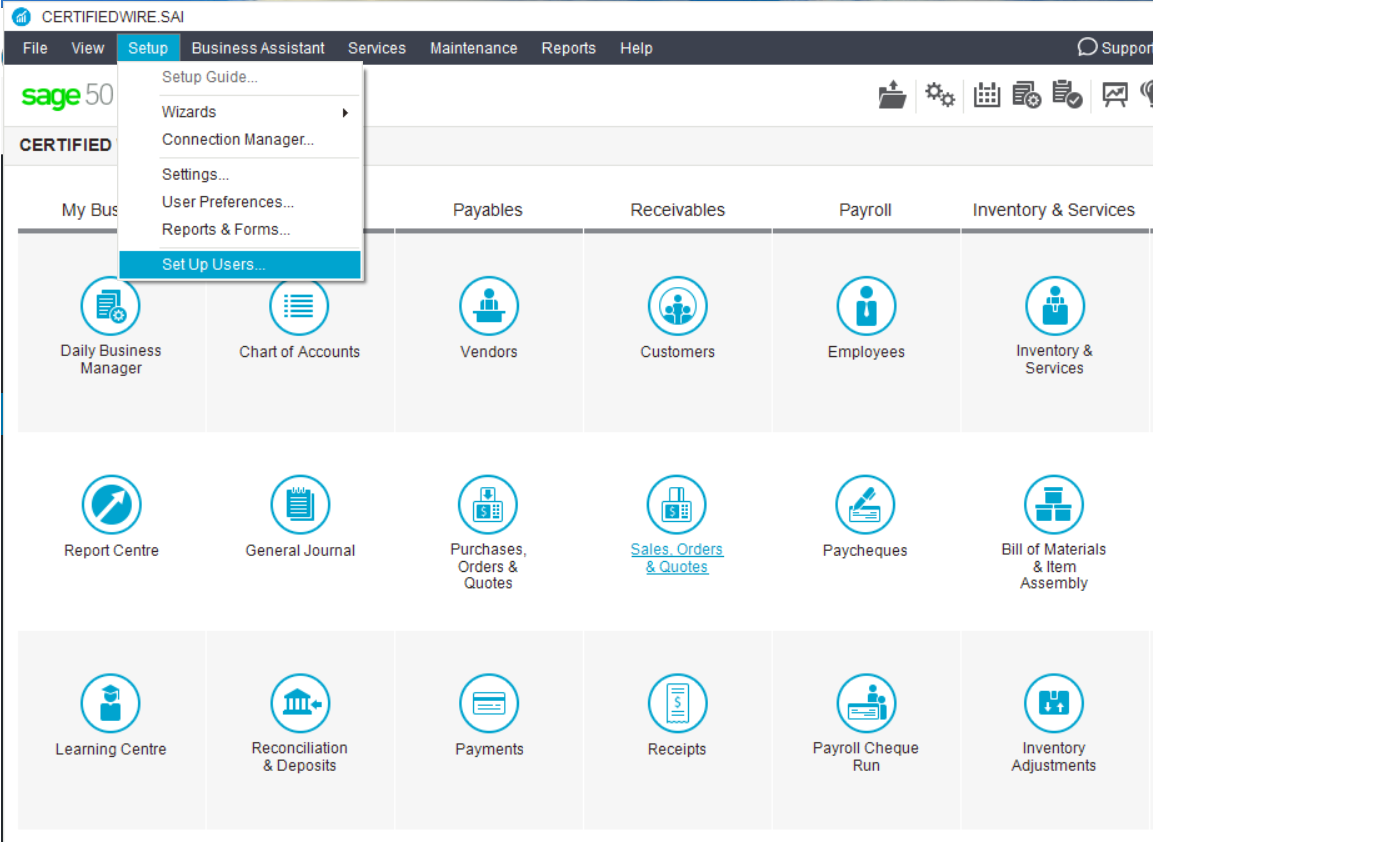Screen dimensions: 1395x842
Task: Open the Chart of Accounts icon
Action: pos(299,306)
